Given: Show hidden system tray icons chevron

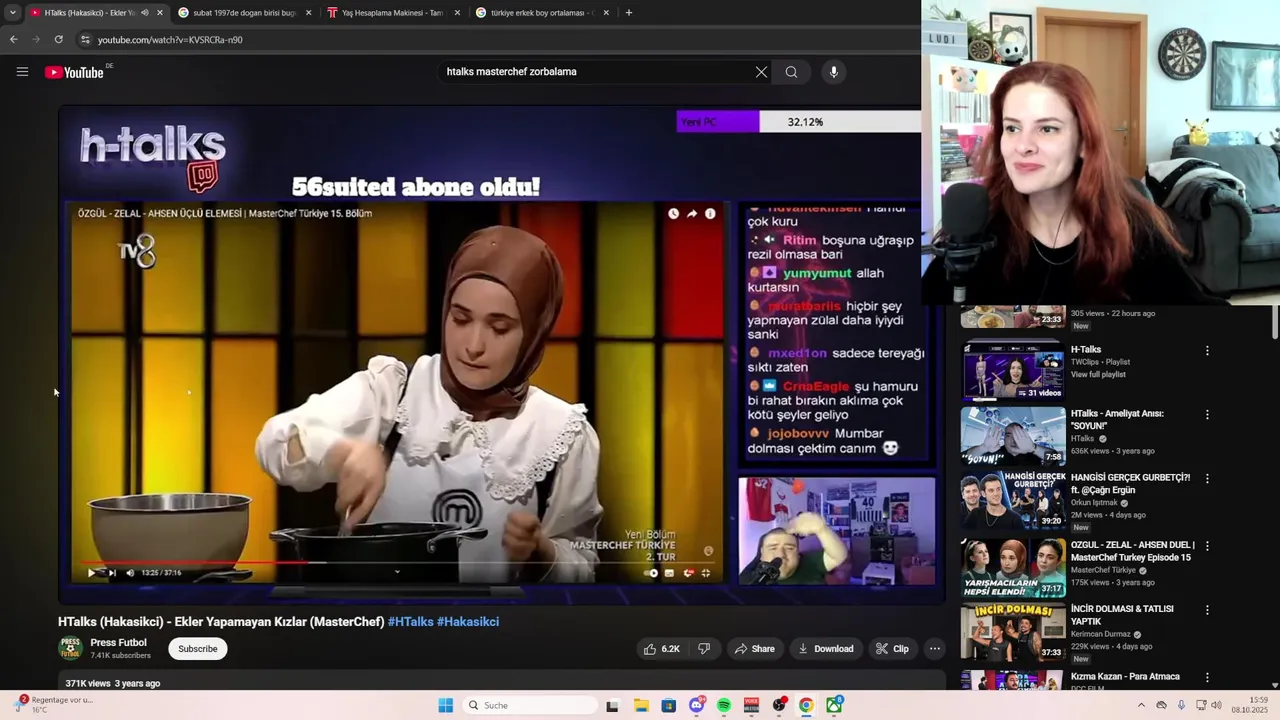Looking at the screenshot, I should (1141, 705).
